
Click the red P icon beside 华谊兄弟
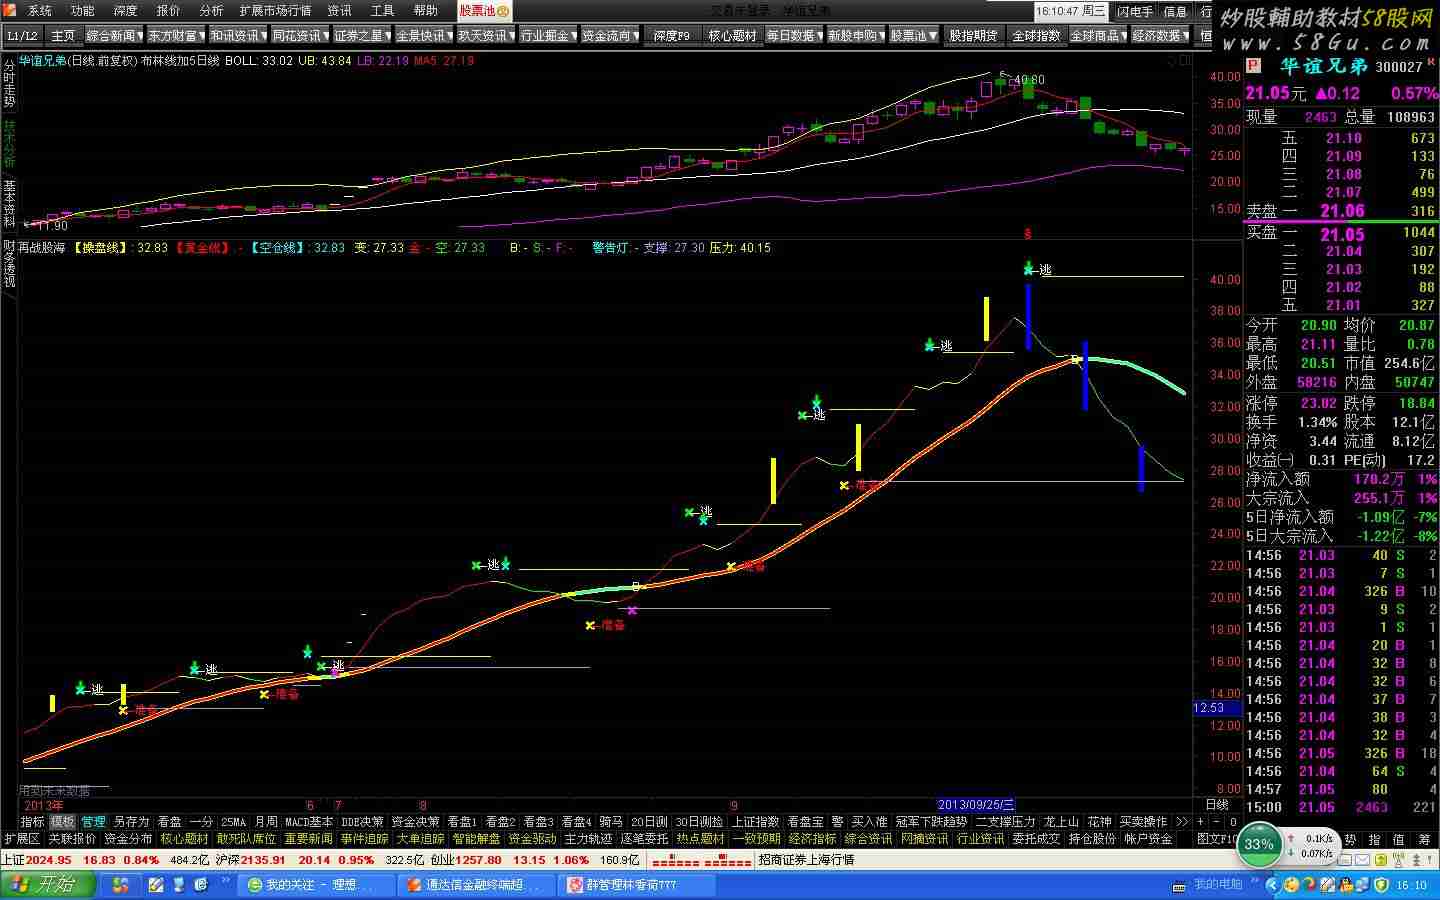(x=1253, y=66)
